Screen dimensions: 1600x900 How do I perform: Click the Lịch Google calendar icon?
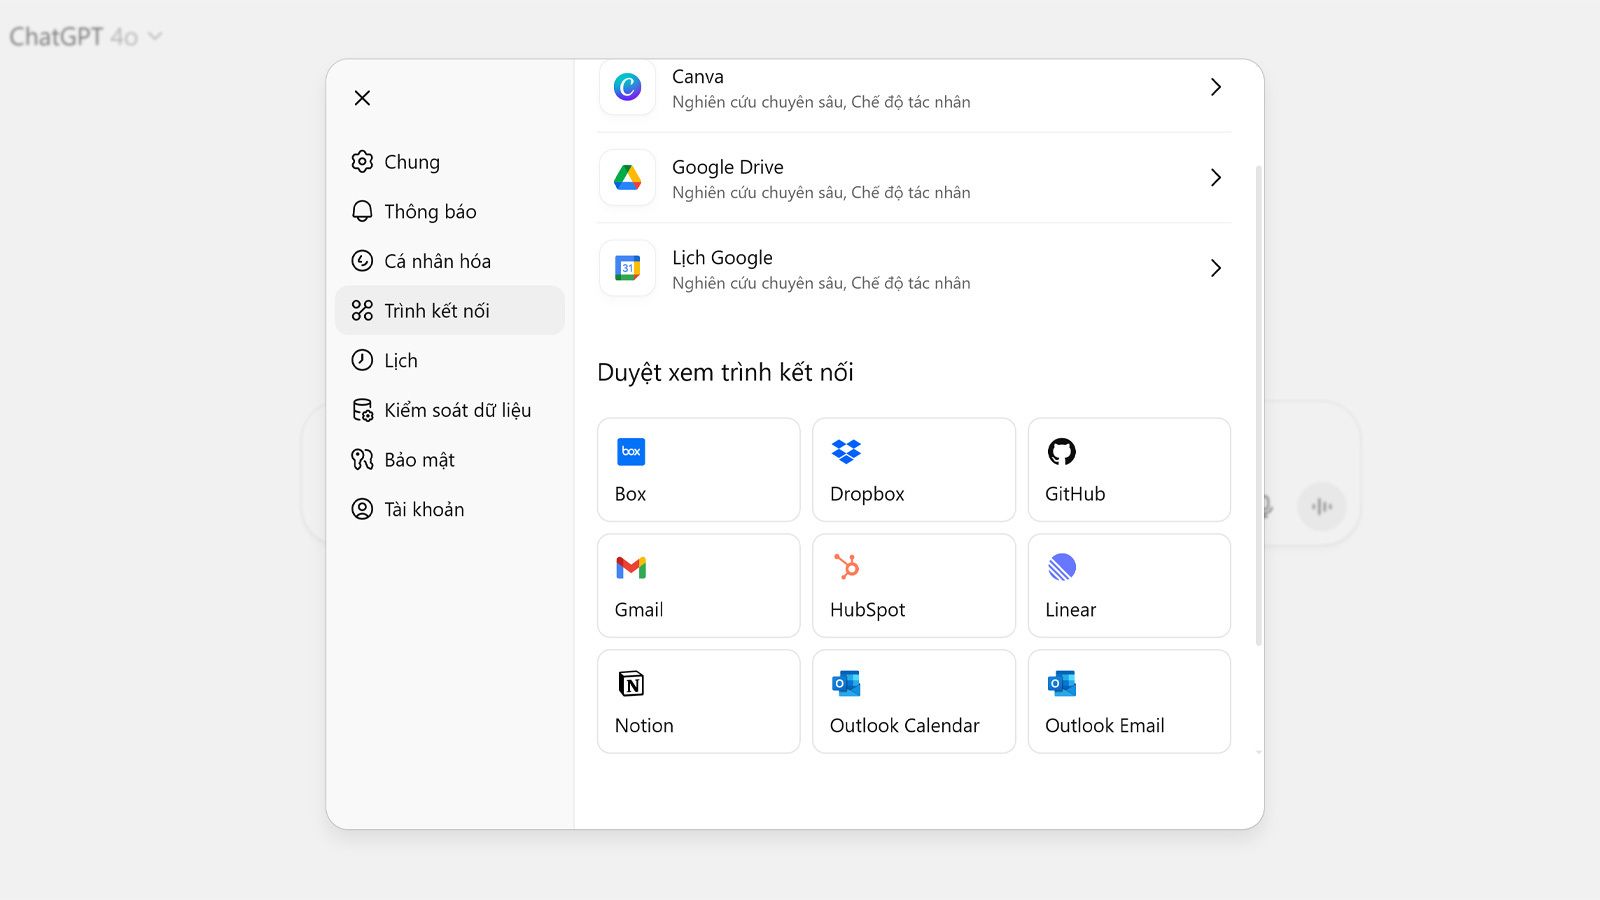(627, 268)
